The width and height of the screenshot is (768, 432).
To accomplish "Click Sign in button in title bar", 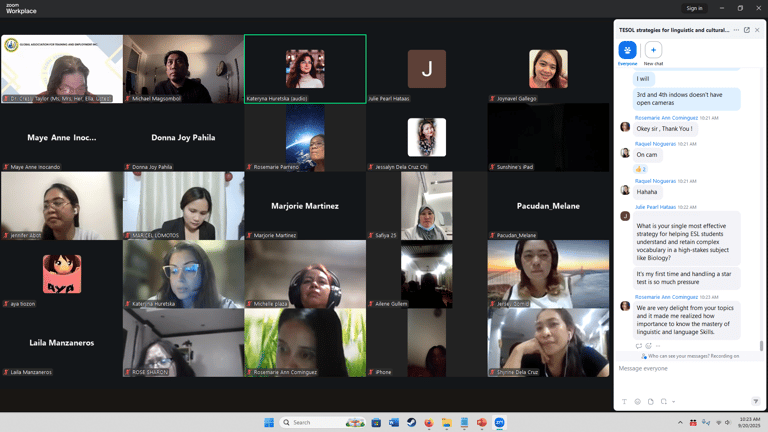I will pos(694,8).
